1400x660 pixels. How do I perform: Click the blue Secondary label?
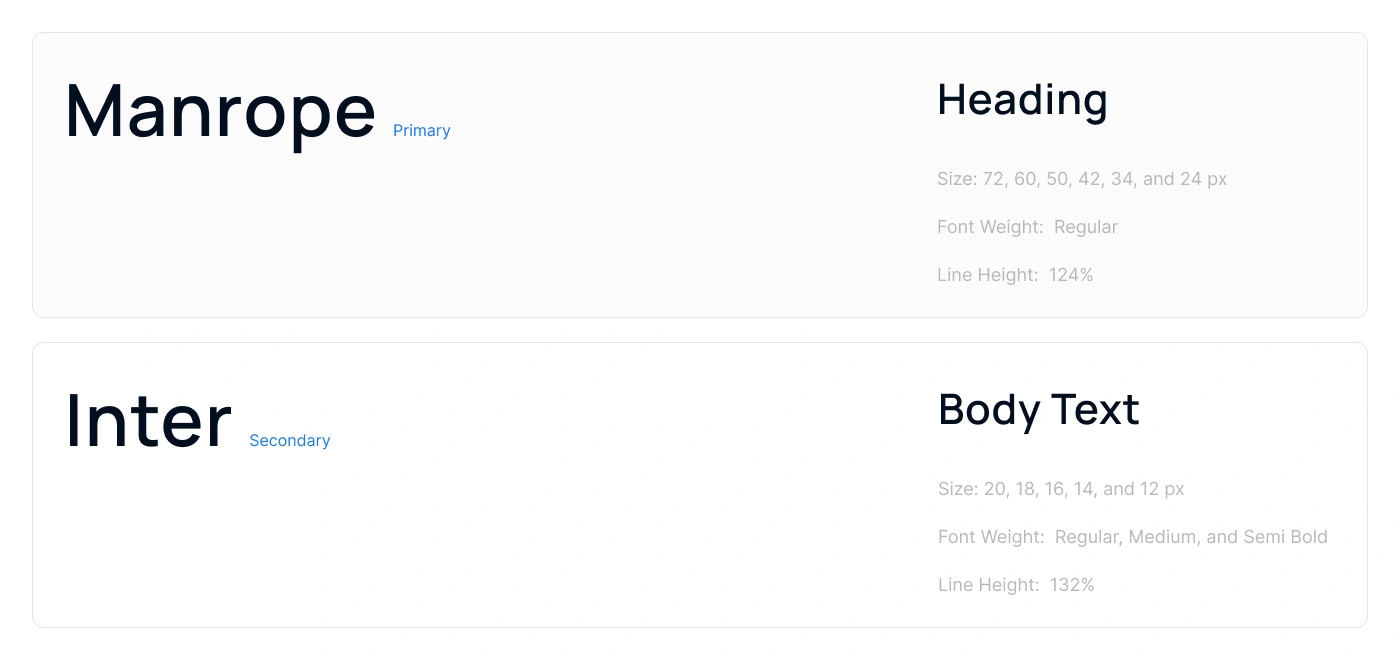289,441
